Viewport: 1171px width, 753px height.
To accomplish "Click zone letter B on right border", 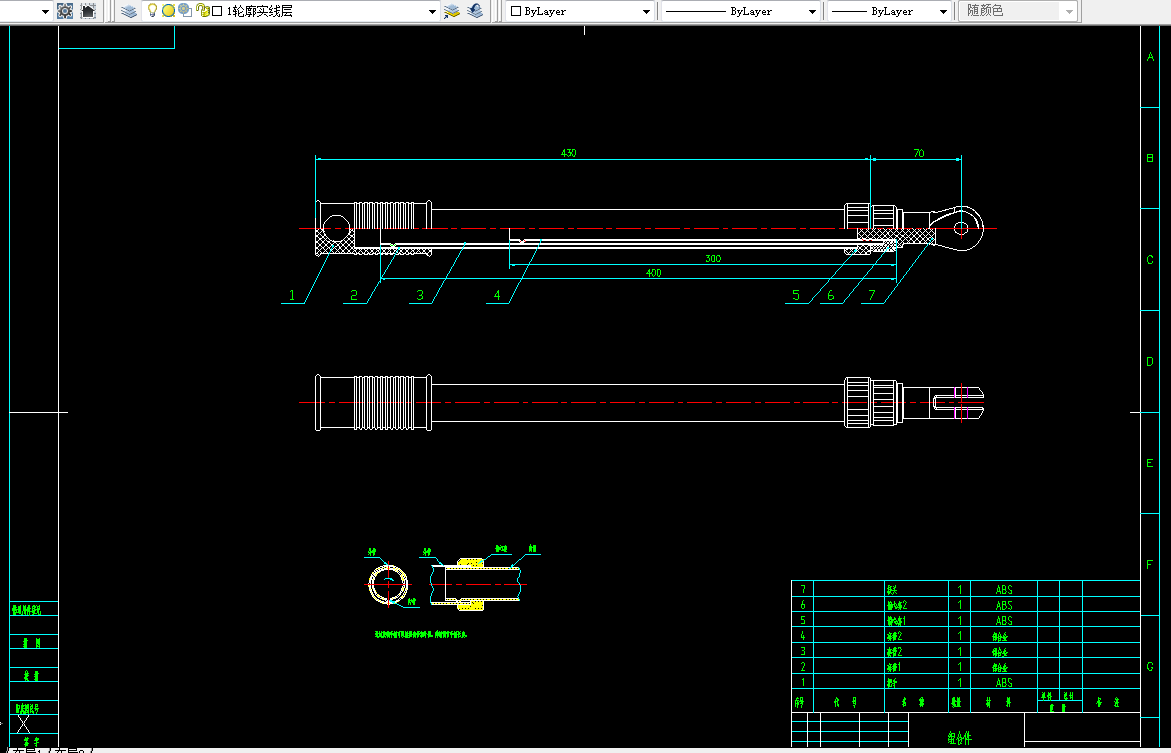I will 1150,158.
